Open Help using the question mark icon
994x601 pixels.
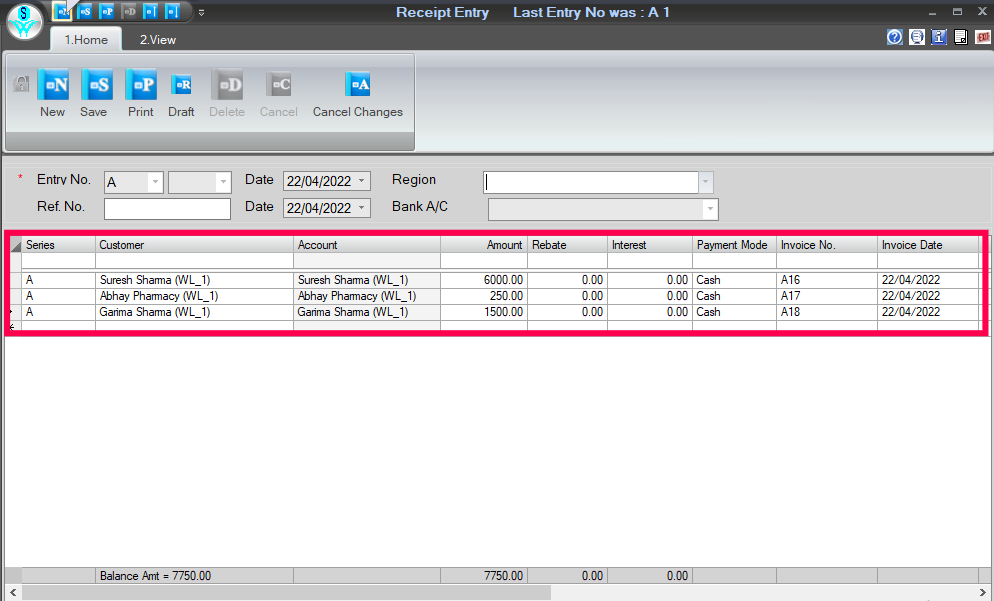[893, 36]
